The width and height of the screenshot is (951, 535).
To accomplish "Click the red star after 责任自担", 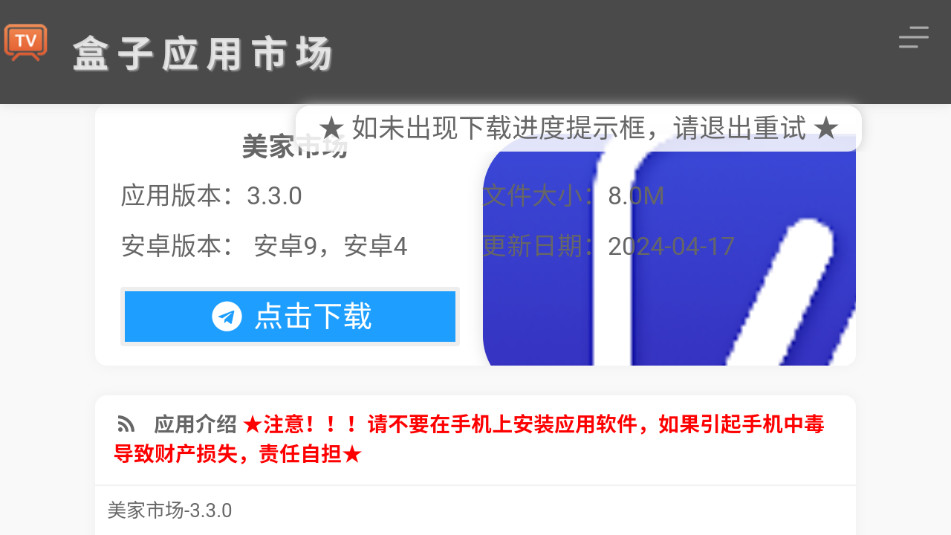I will coord(352,454).
